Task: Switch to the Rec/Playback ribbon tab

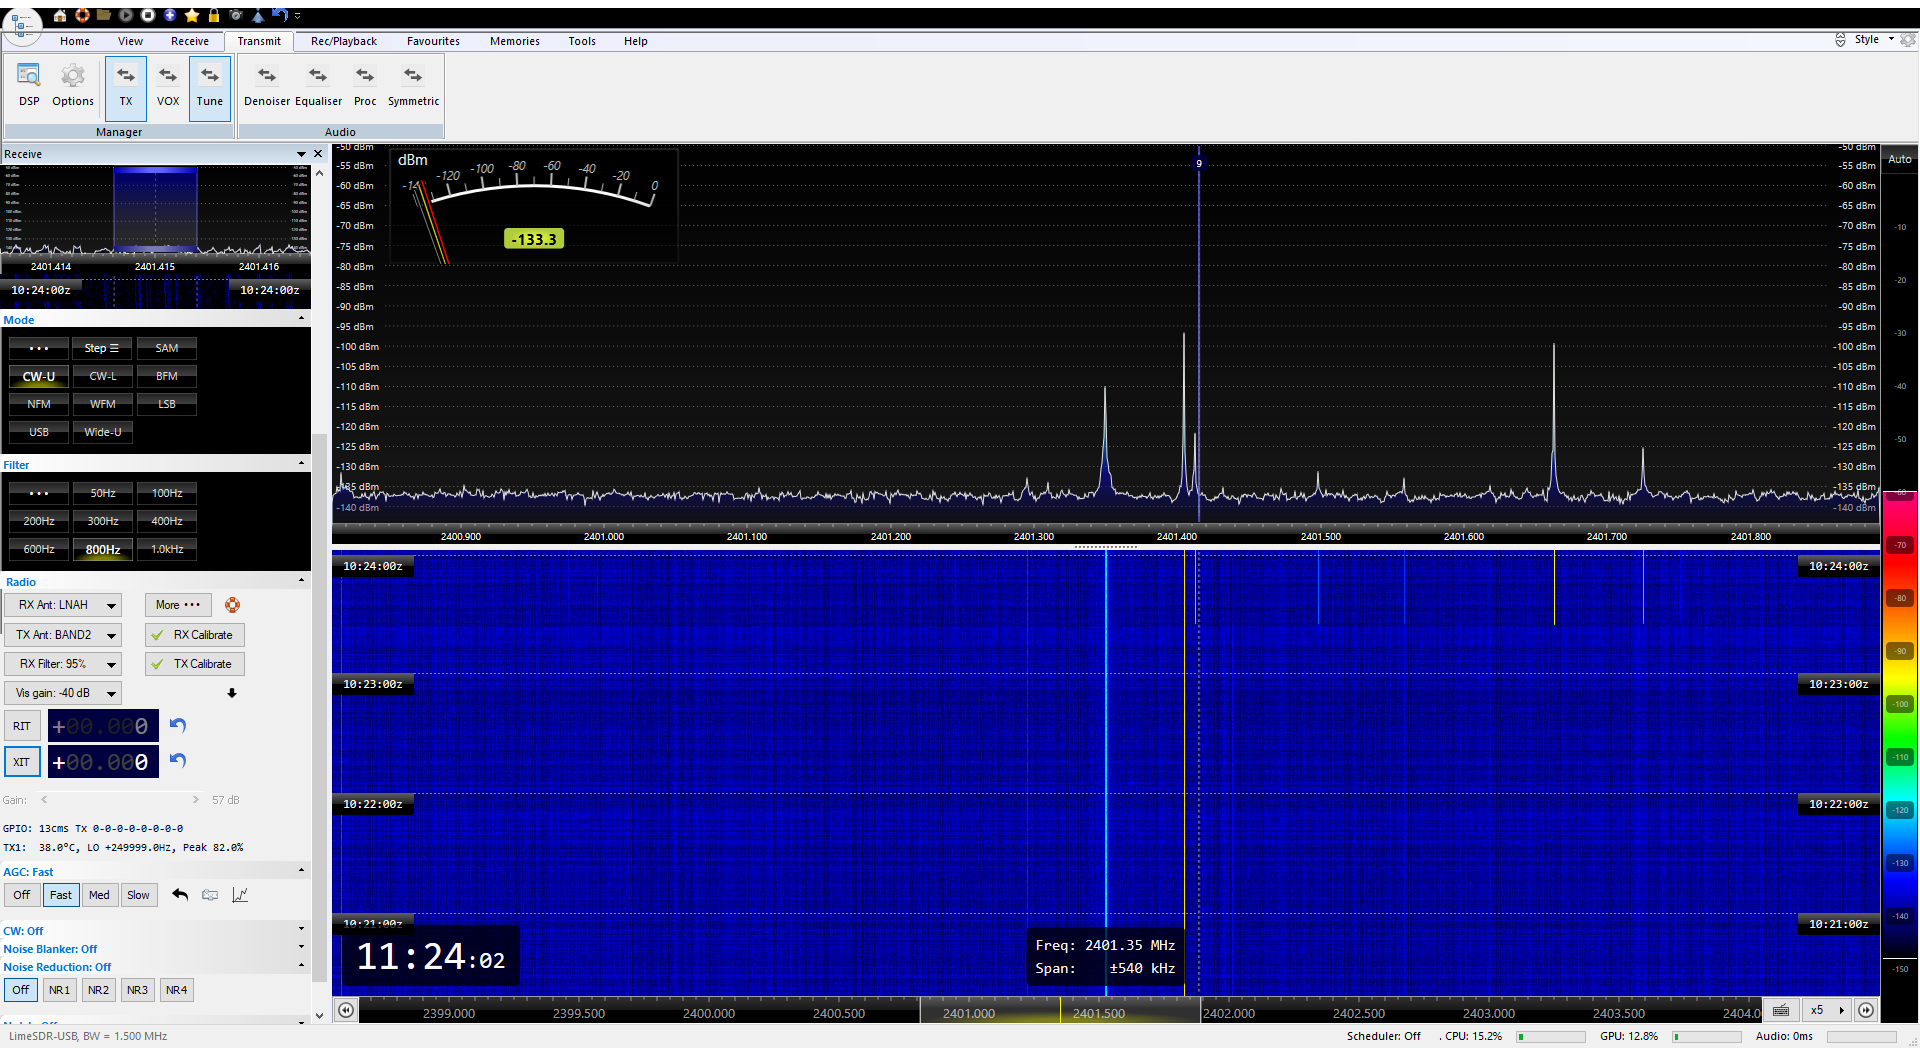Action: (343, 41)
